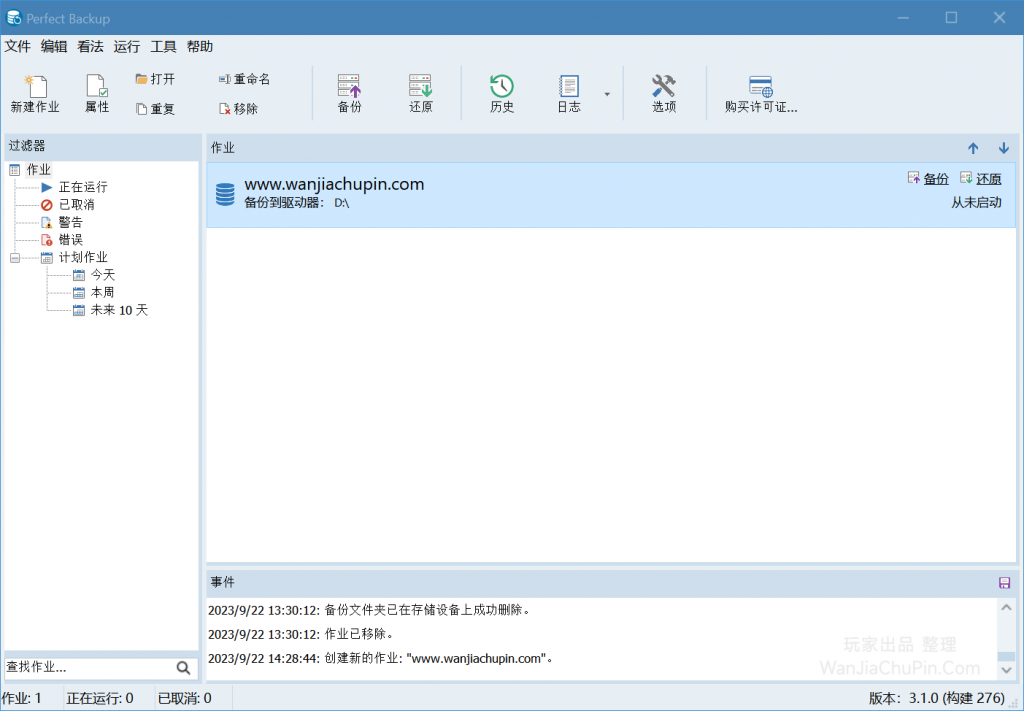This screenshot has width=1024, height=711.
Task: Click the 还原 restore toolbar icon
Action: click(421, 93)
